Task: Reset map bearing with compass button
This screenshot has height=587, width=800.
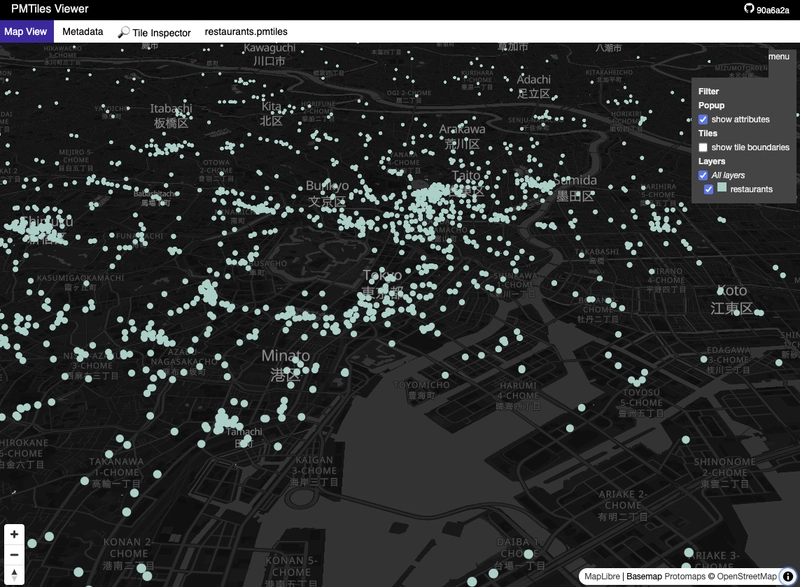Action: [x=14, y=575]
